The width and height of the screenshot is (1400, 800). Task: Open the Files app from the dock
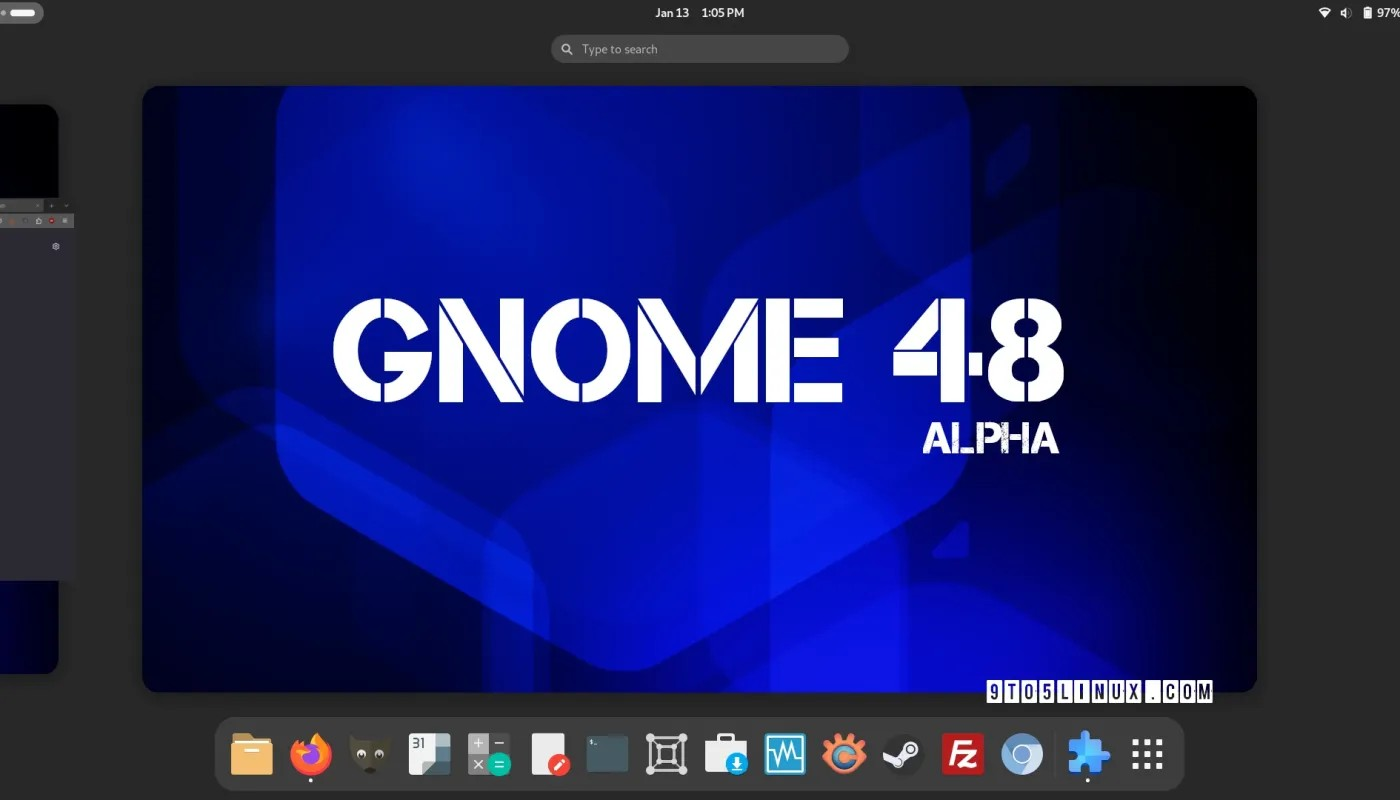(252, 754)
